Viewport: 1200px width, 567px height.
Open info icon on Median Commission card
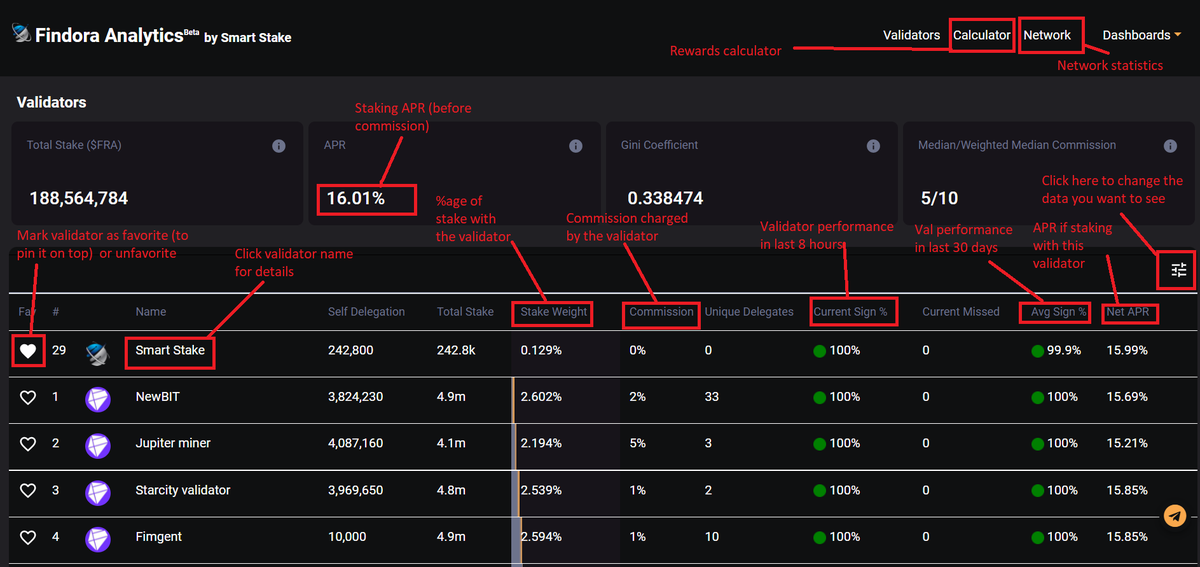tap(1170, 146)
